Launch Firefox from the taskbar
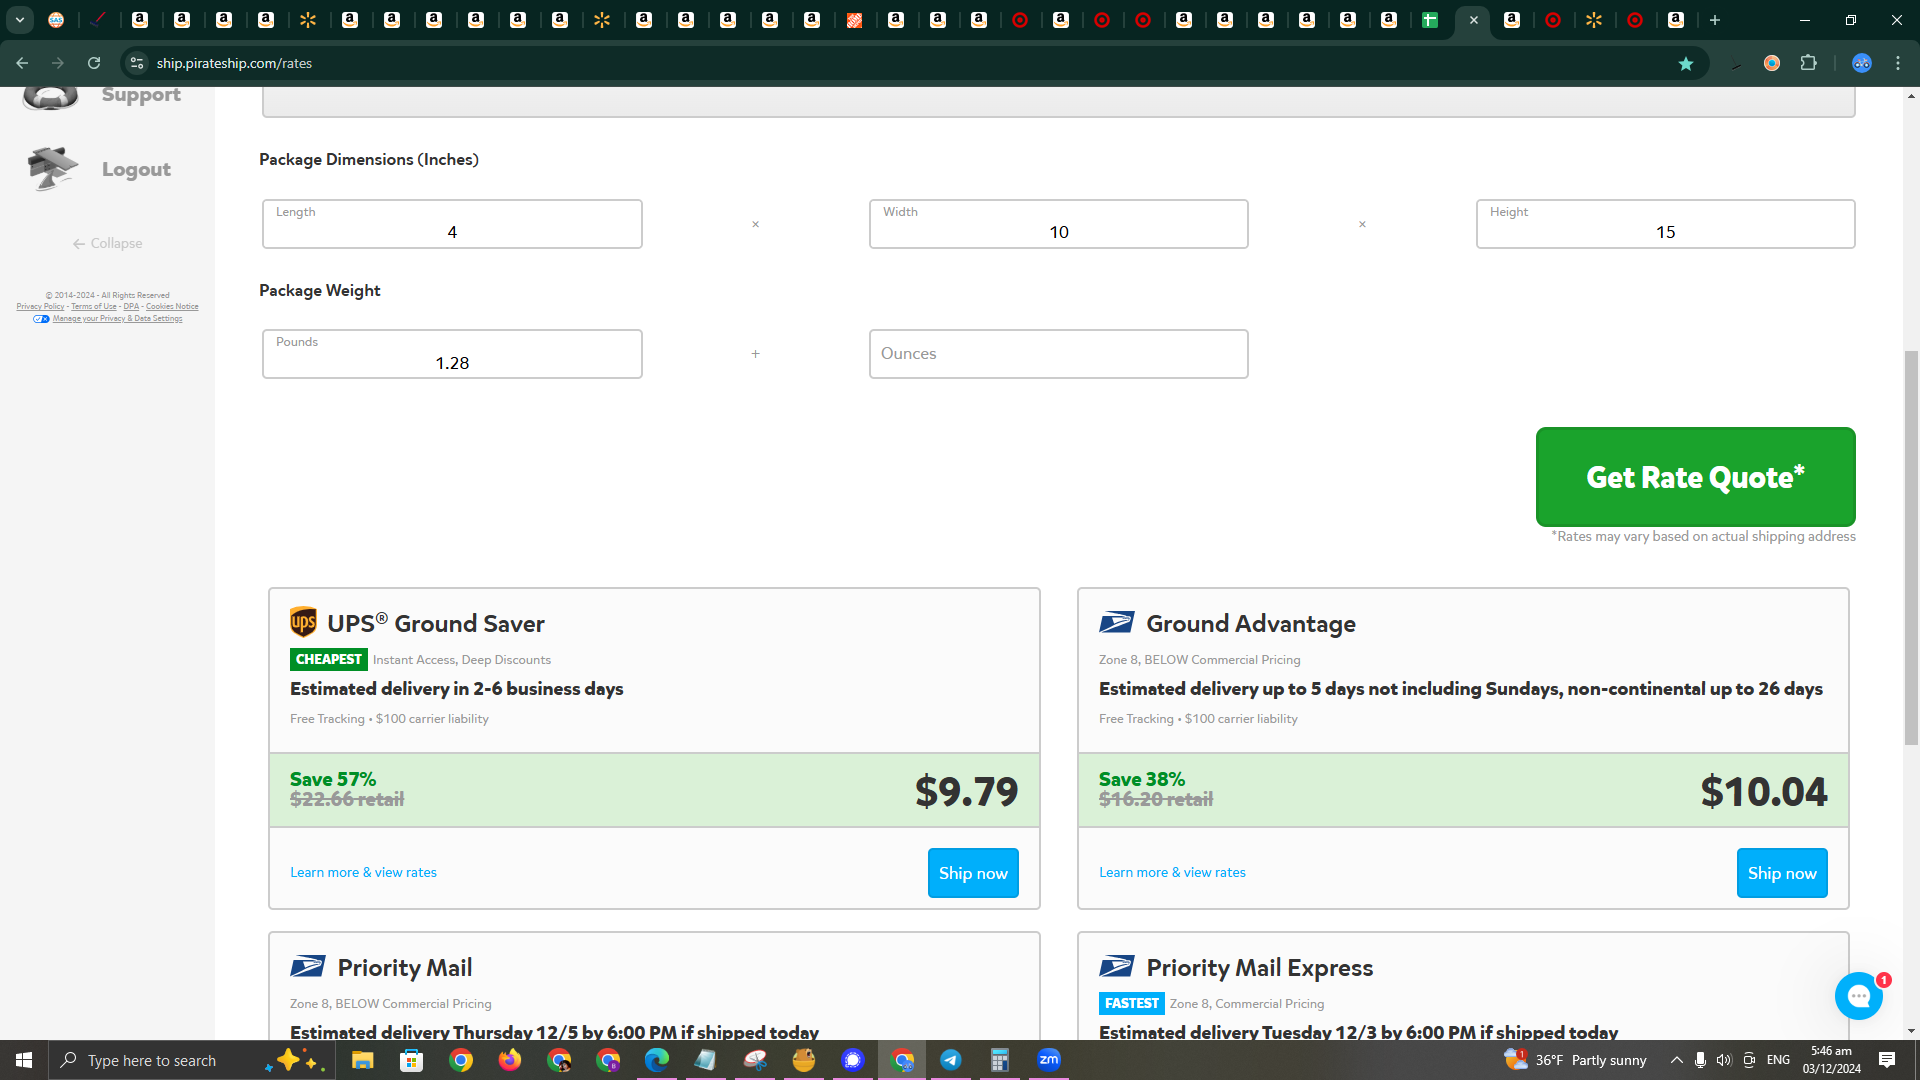This screenshot has width=1920, height=1080. coord(510,1060)
